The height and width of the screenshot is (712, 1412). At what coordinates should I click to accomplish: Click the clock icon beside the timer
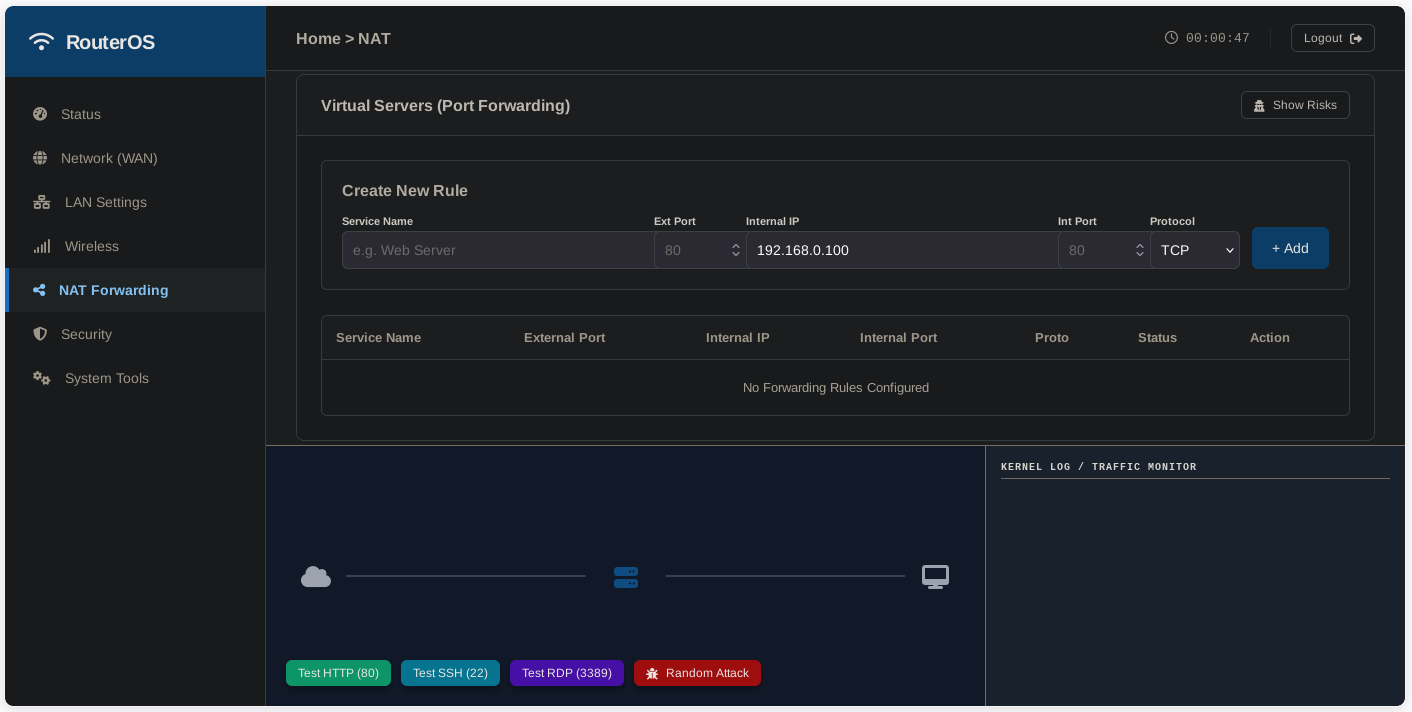click(x=1172, y=38)
